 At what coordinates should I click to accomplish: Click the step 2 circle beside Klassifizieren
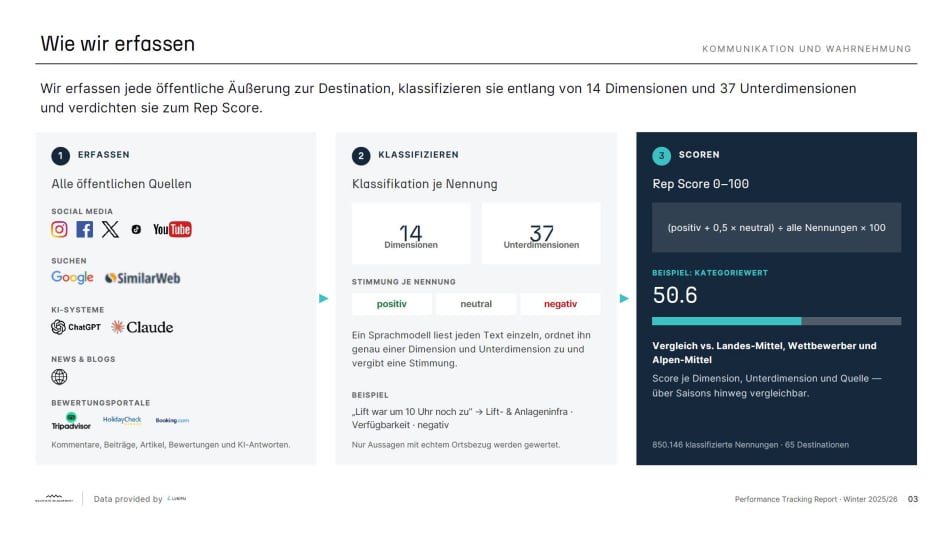click(x=361, y=156)
